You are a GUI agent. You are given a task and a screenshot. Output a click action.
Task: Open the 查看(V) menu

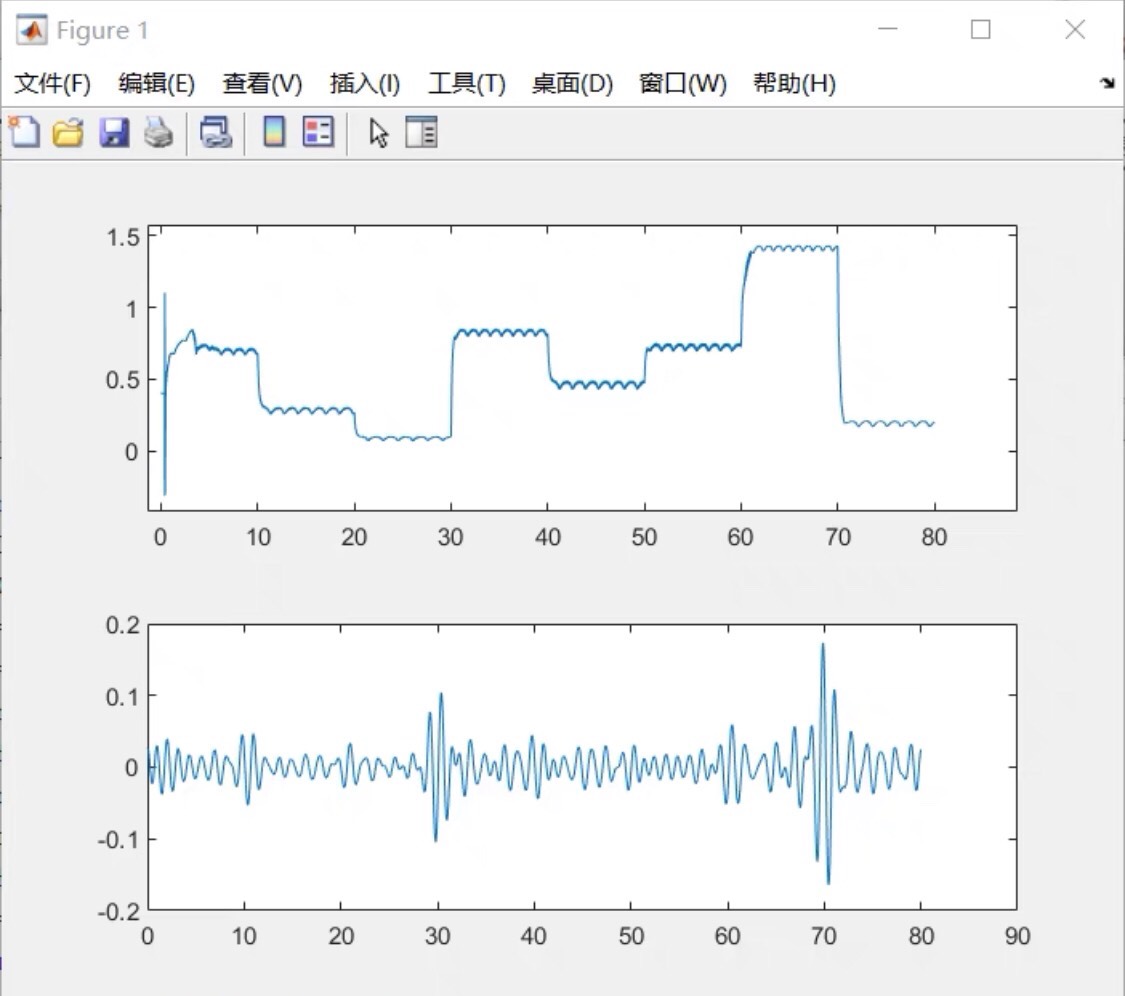pos(262,83)
